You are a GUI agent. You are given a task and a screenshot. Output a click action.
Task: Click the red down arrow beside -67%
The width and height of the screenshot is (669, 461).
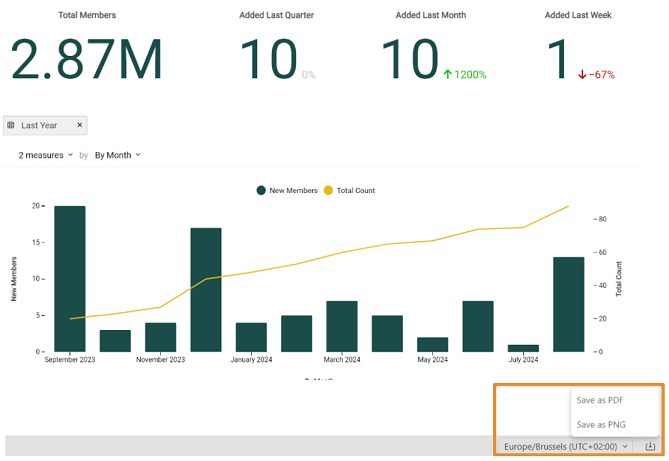pyautogui.click(x=582, y=75)
